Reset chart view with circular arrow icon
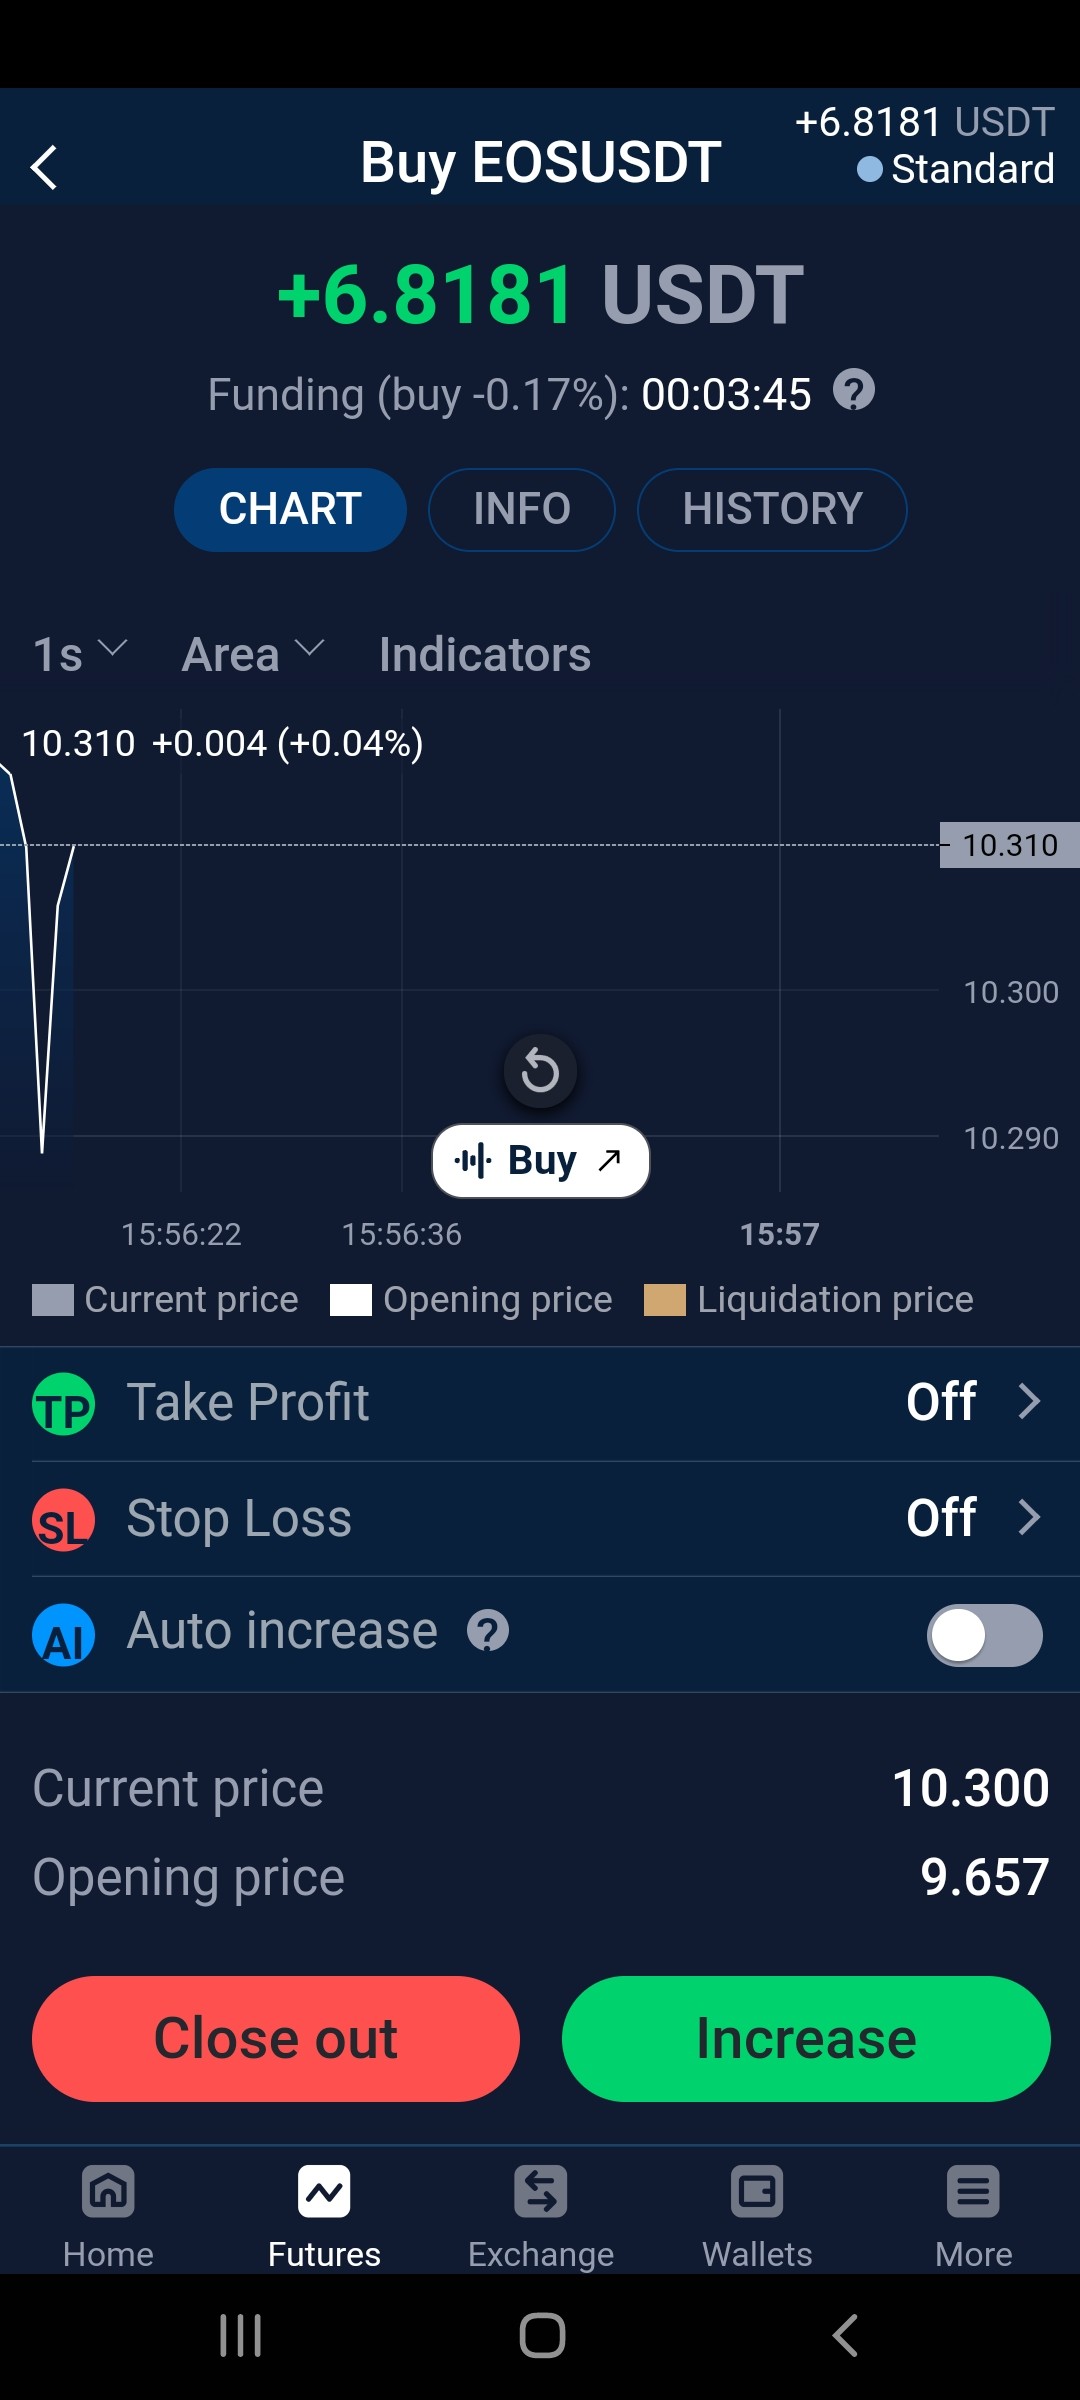The image size is (1080, 2400). click(x=540, y=1071)
